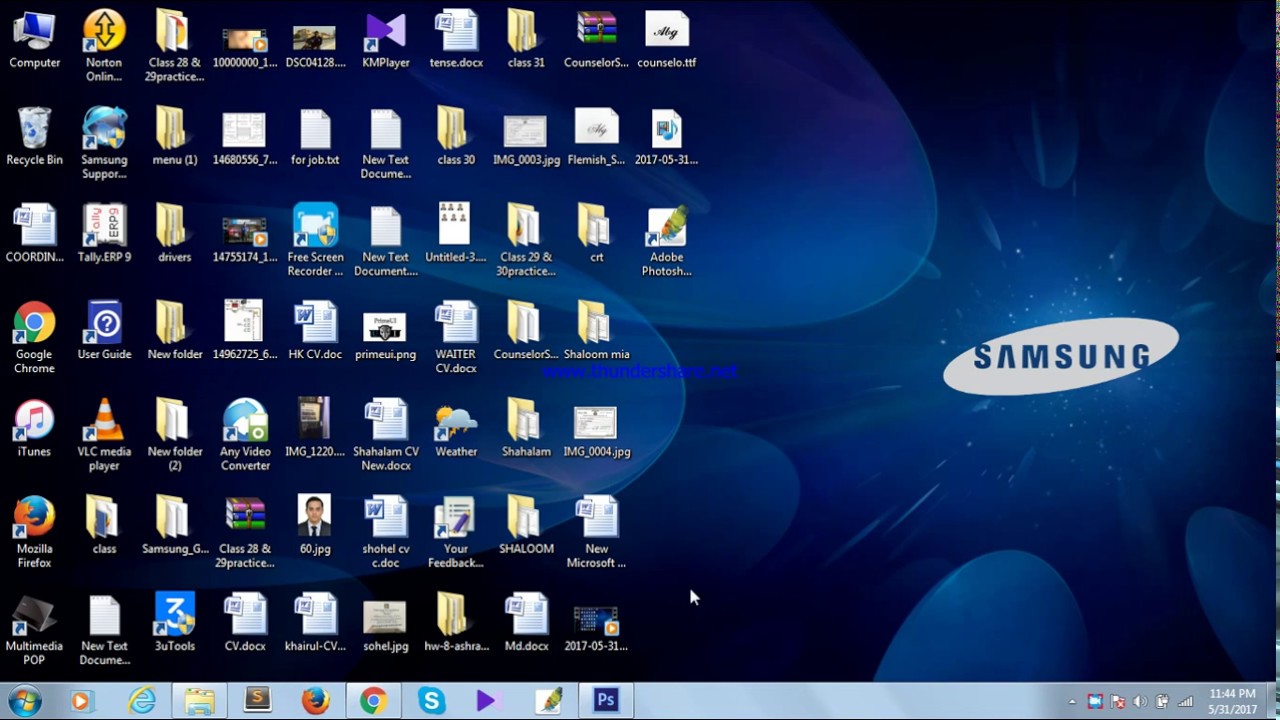This screenshot has width=1280, height=720.
Task: Open the Samsung_G folder
Action: pos(175,525)
